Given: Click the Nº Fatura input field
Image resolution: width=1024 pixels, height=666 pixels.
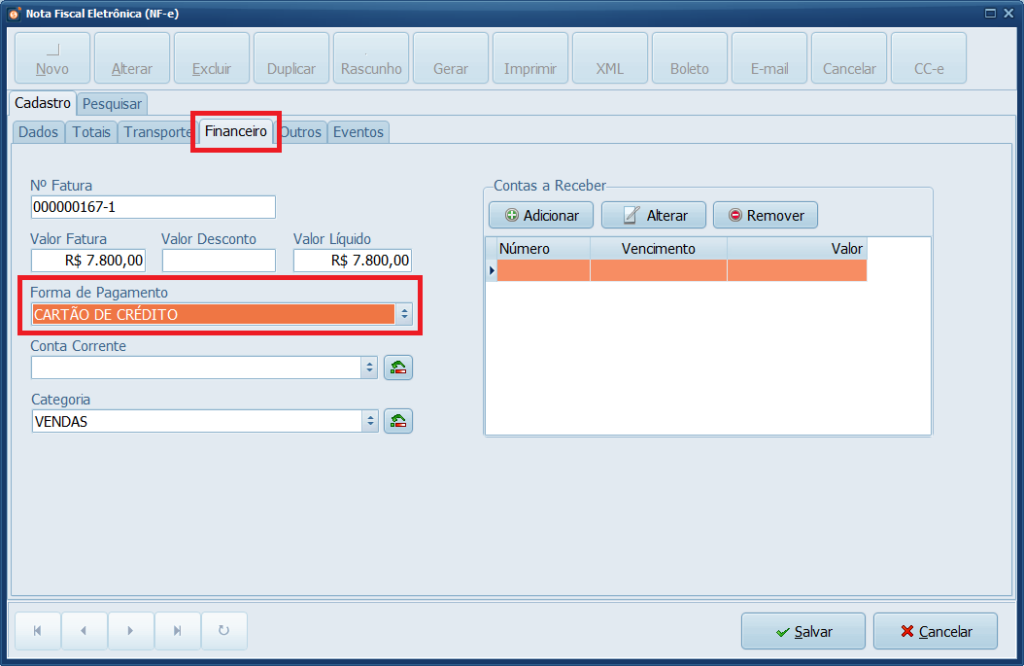Looking at the screenshot, I should click(x=153, y=207).
